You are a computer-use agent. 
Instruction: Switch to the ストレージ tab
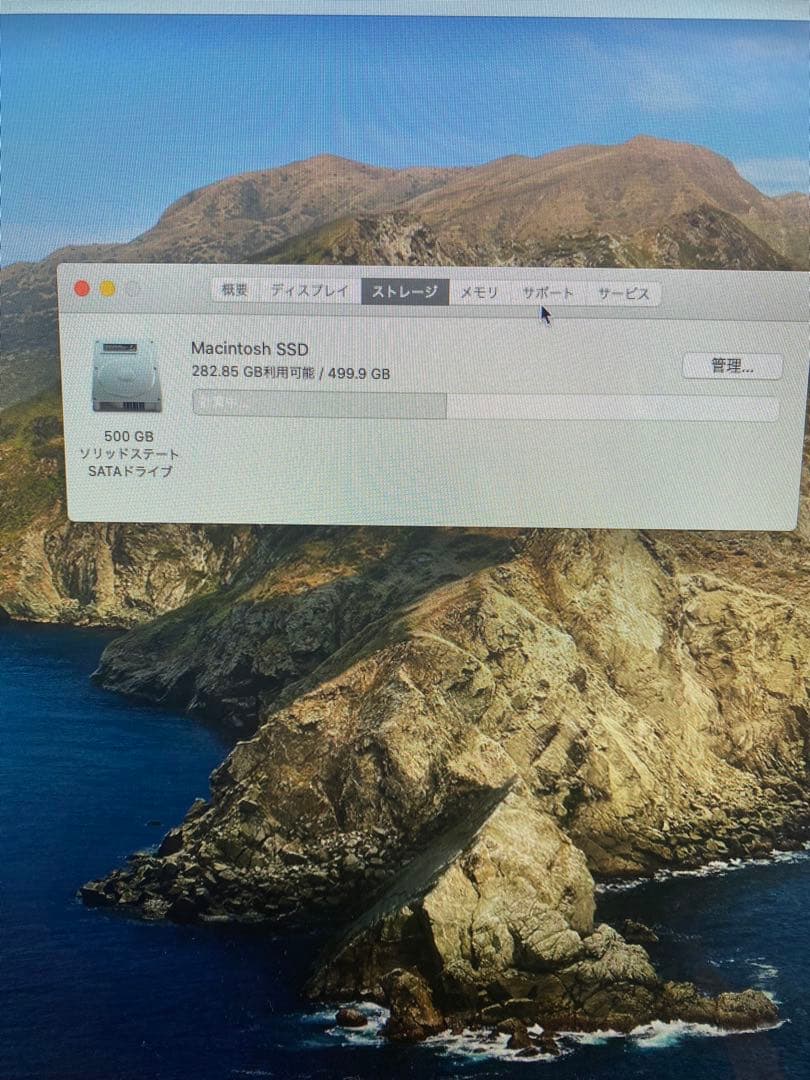pos(405,290)
